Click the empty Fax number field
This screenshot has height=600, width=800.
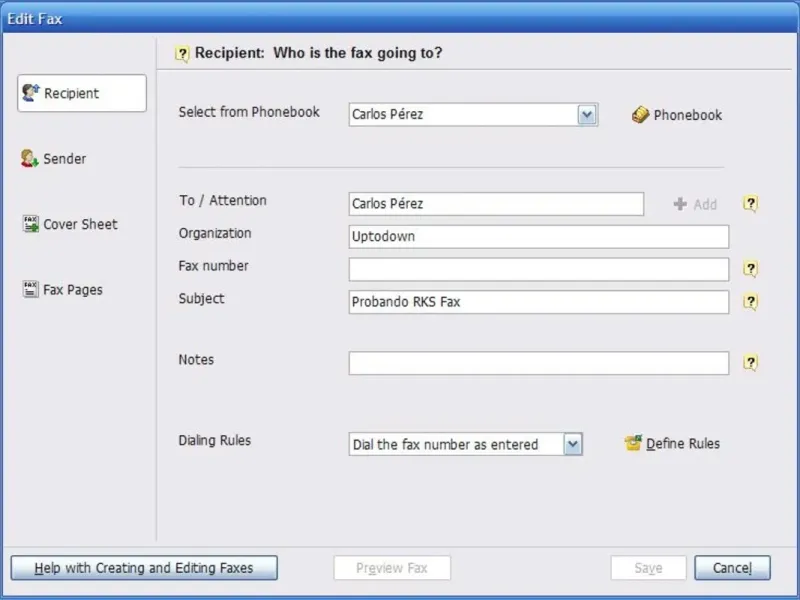click(539, 269)
